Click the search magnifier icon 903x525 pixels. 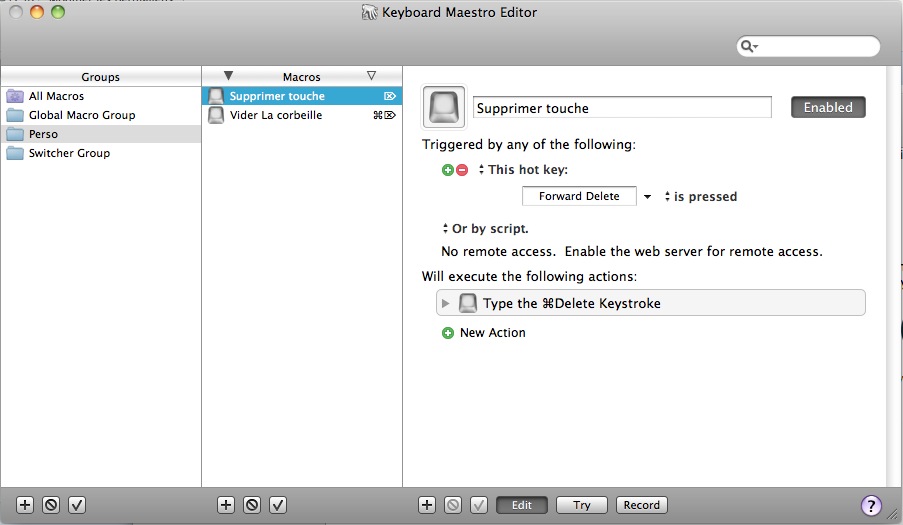[748, 46]
